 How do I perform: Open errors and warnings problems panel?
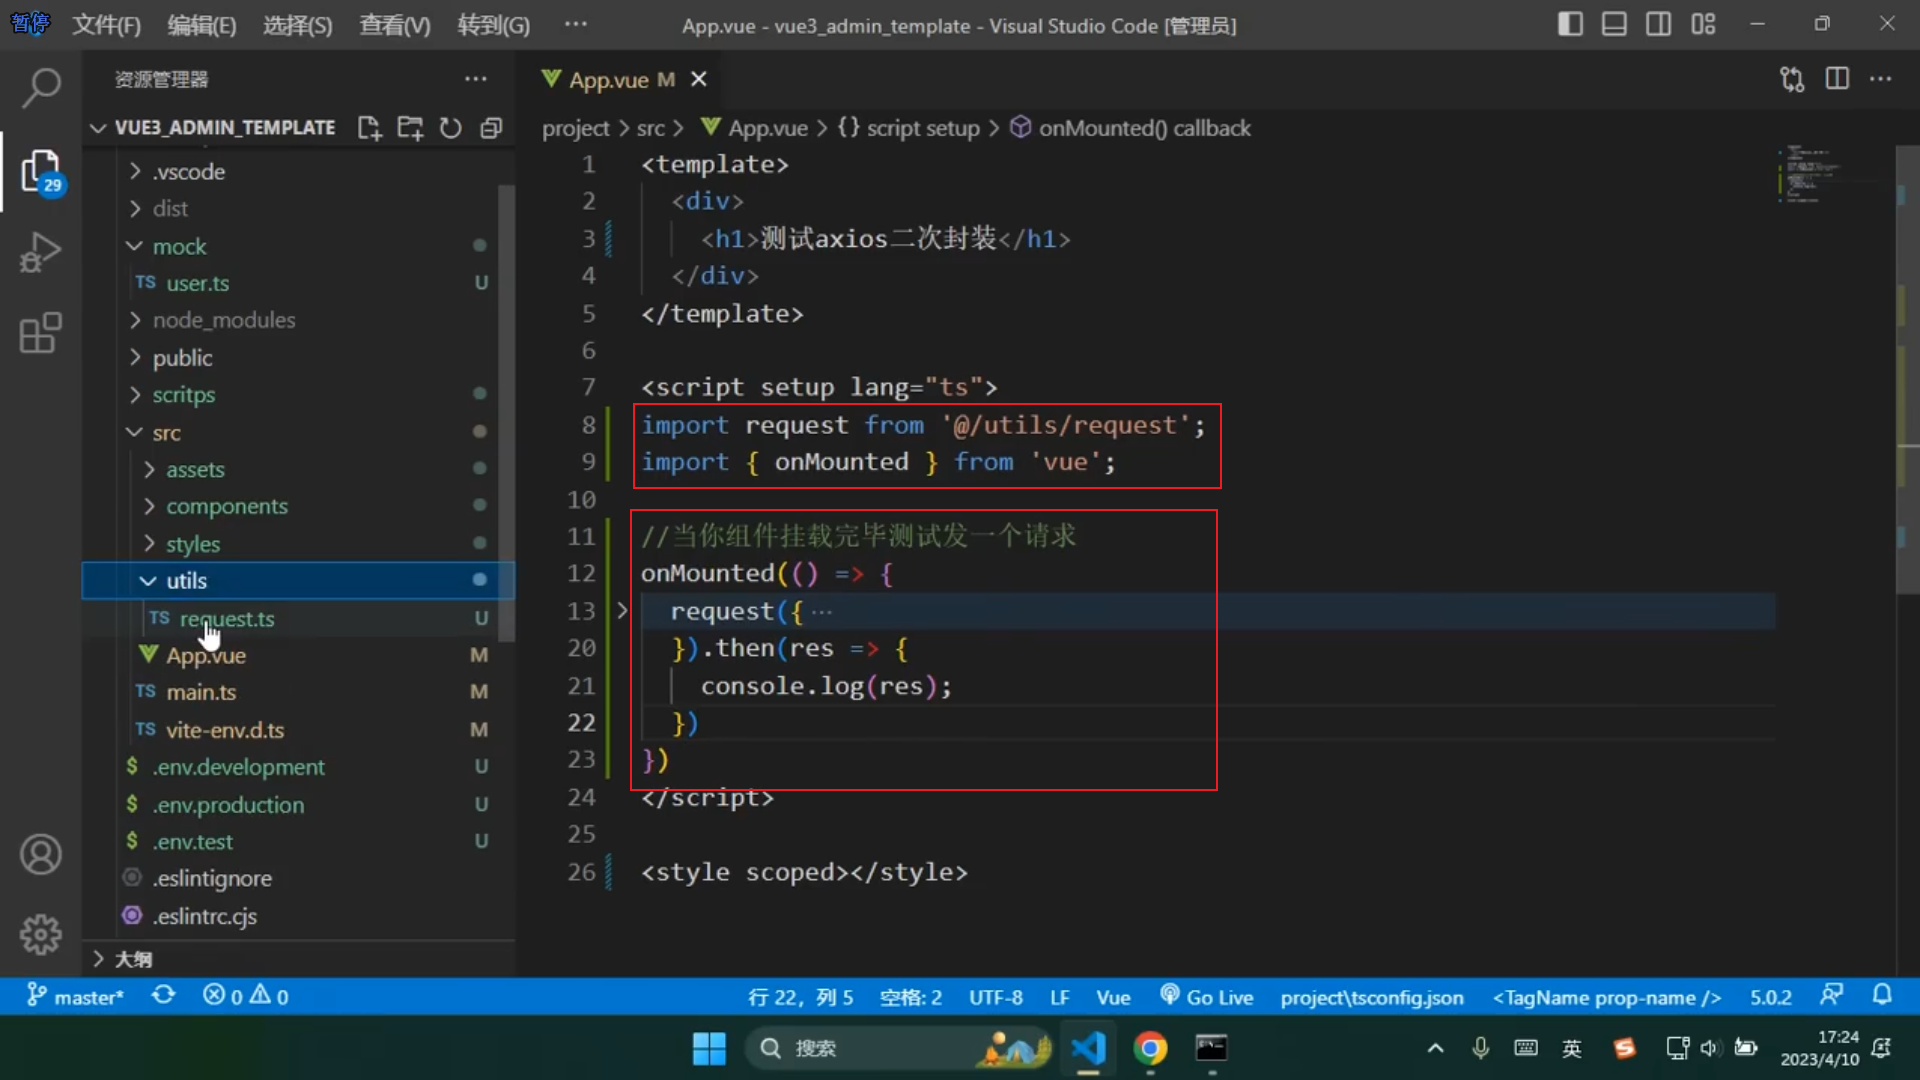coord(246,997)
